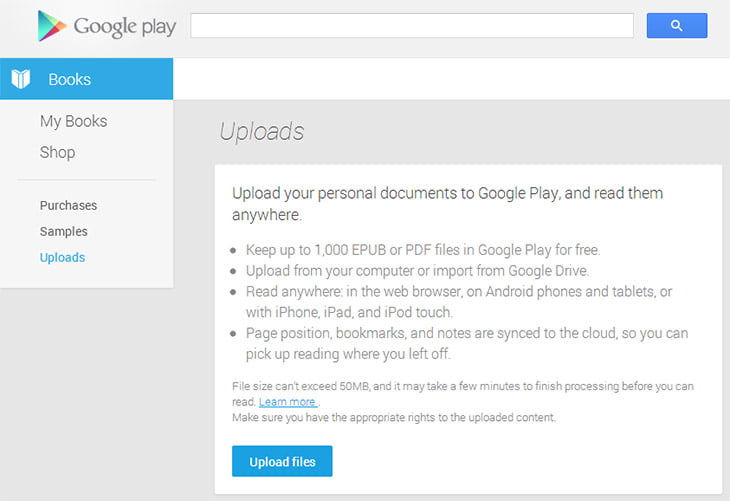730x501 pixels.
Task: Open the Books section header
Action: click(87, 79)
